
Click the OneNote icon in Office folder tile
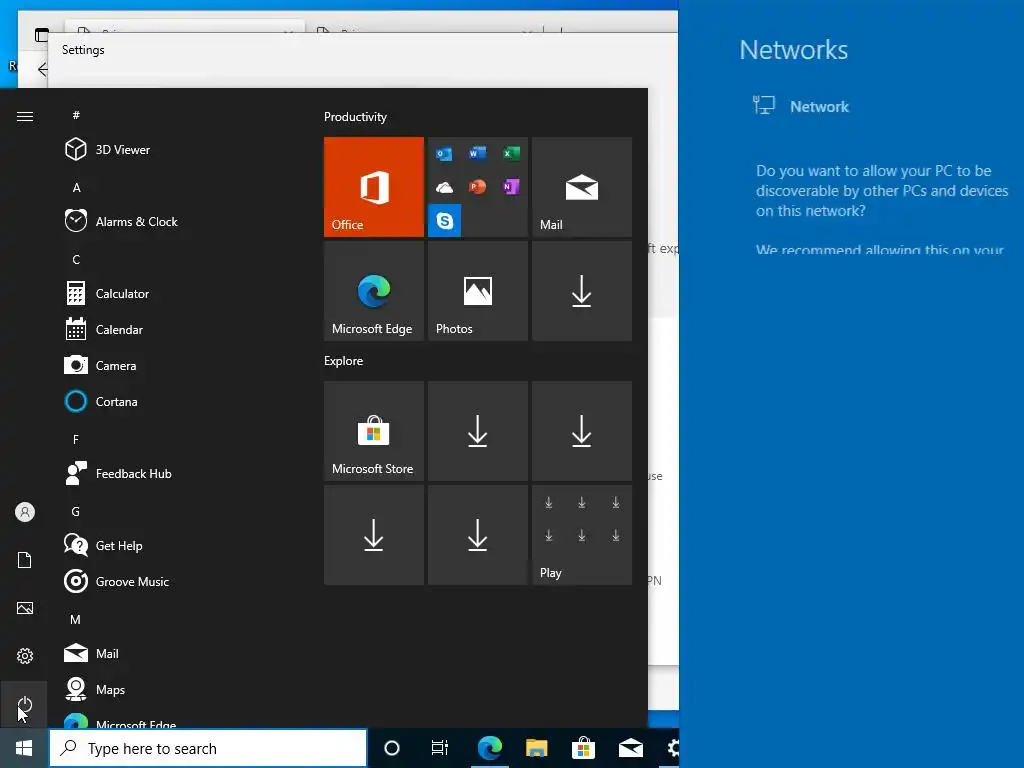tap(511, 187)
